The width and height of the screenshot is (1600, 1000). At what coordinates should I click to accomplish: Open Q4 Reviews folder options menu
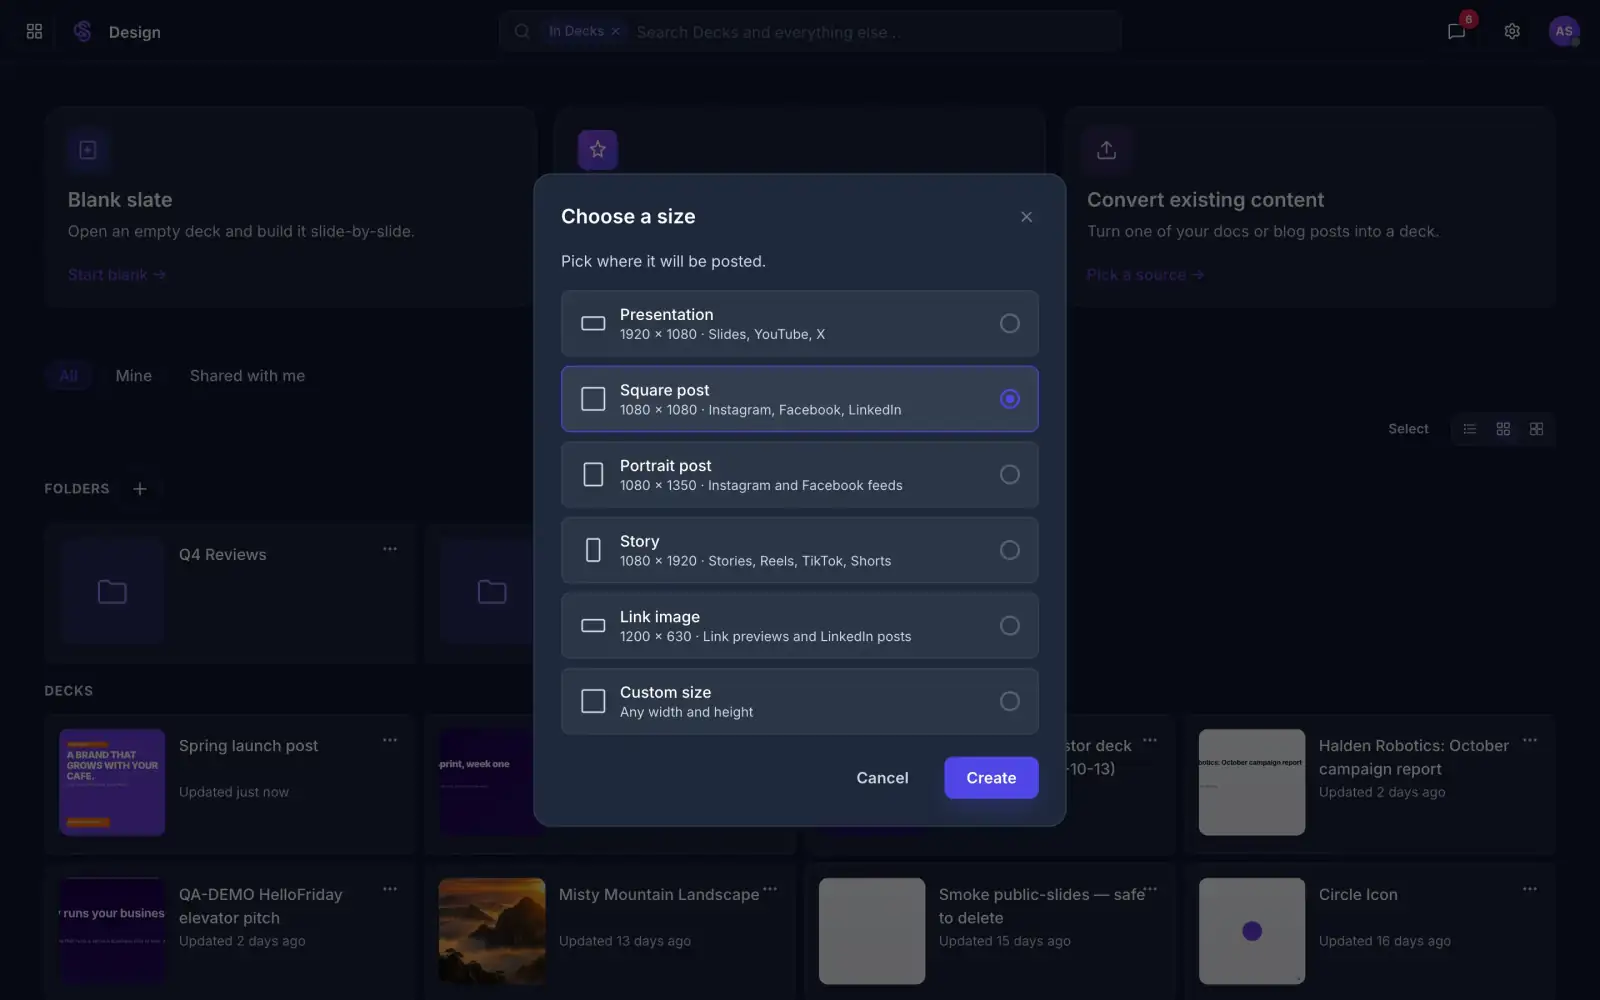pyautogui.click(x=390, y=549)
